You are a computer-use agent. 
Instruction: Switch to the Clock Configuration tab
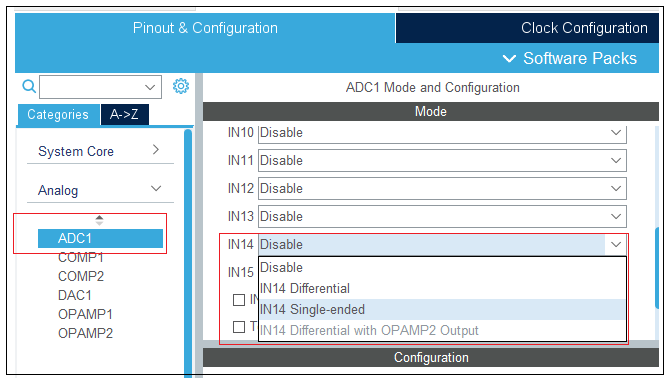click(x=527, y=28)
